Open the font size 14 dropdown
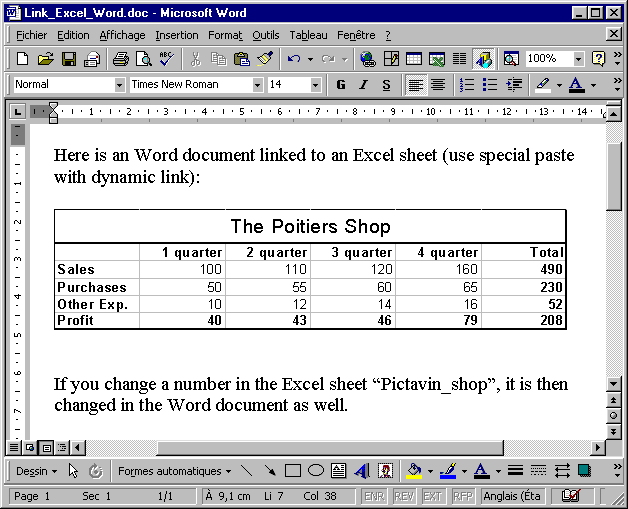The width and height of the screenshot is (628, 509). pyautogui.click(x=316, y=85)
